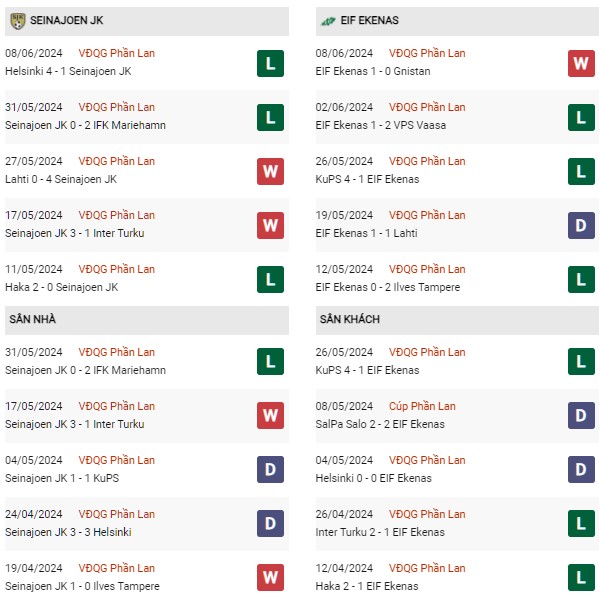This screenshot has height=598, width=599.
Task: Click the W badge for Lahti 0-4 Seinajoen JK
Action: click(x=270, y=172)
